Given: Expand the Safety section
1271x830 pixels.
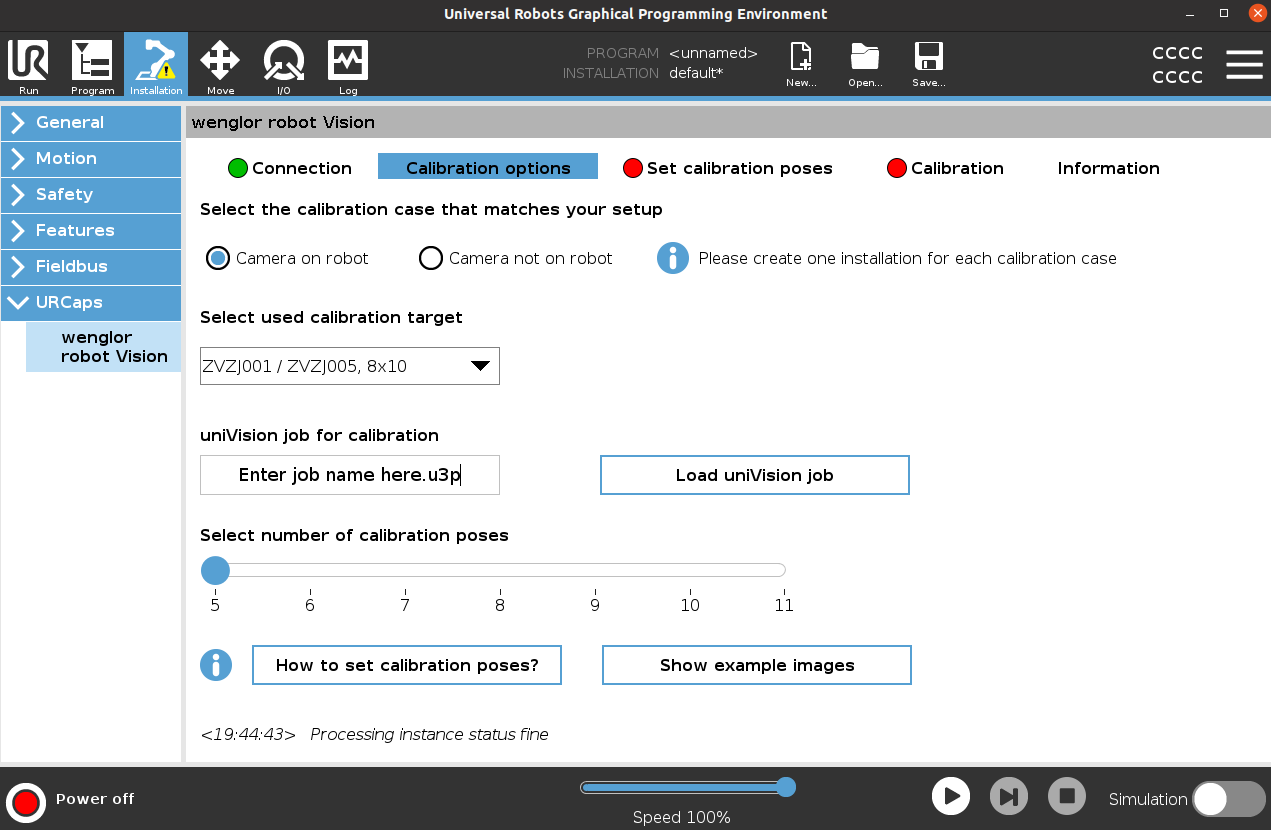Looking at the screenshot, I should [x=91, y=195].
